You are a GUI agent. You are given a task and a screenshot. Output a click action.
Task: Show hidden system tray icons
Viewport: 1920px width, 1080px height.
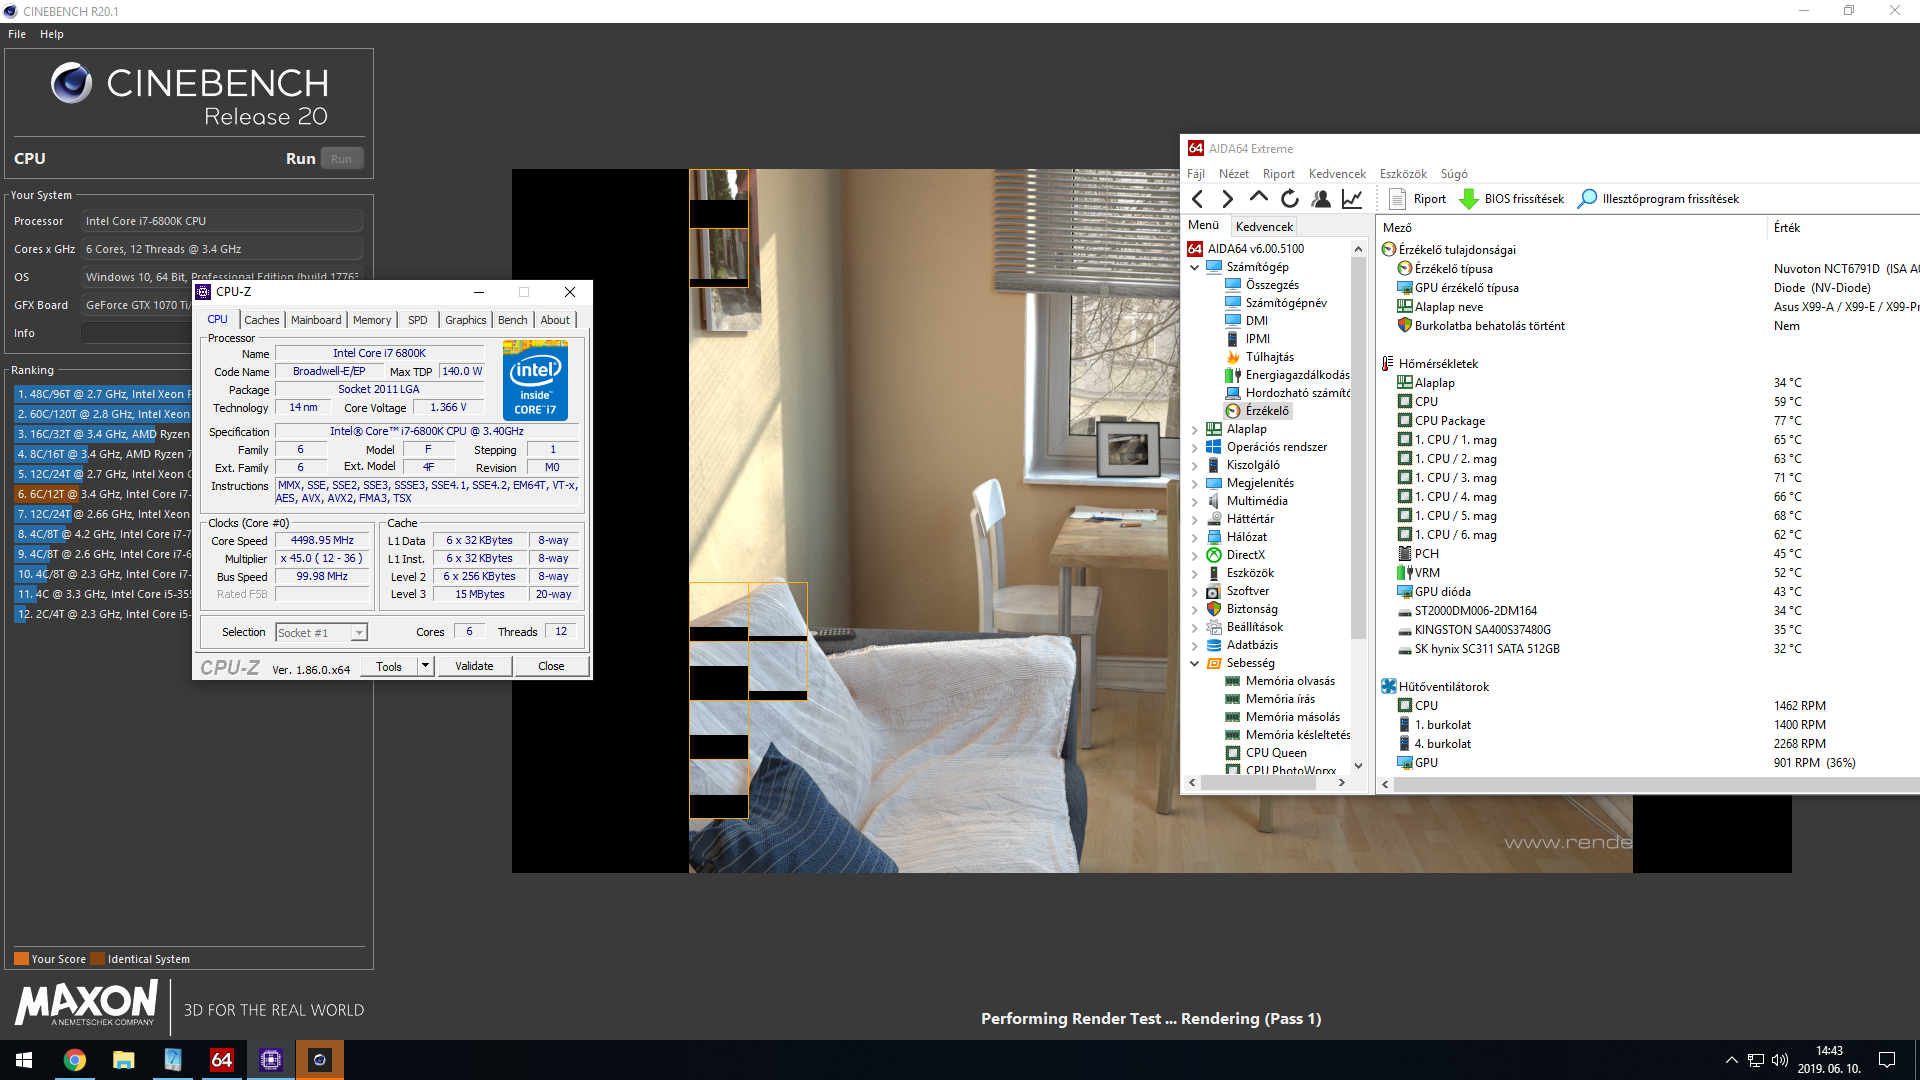pos(1731,1060)
